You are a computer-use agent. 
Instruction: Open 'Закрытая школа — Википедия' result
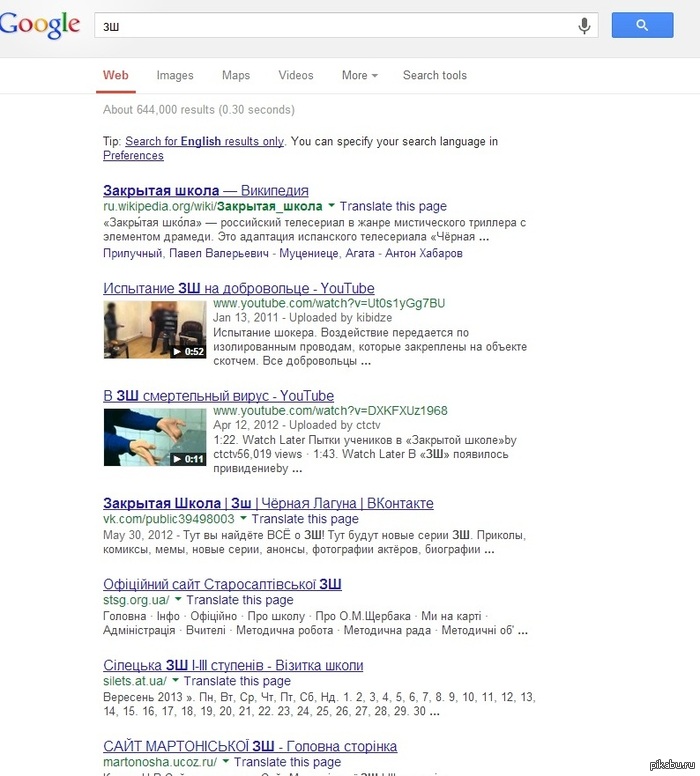click(x=205, y=191)
